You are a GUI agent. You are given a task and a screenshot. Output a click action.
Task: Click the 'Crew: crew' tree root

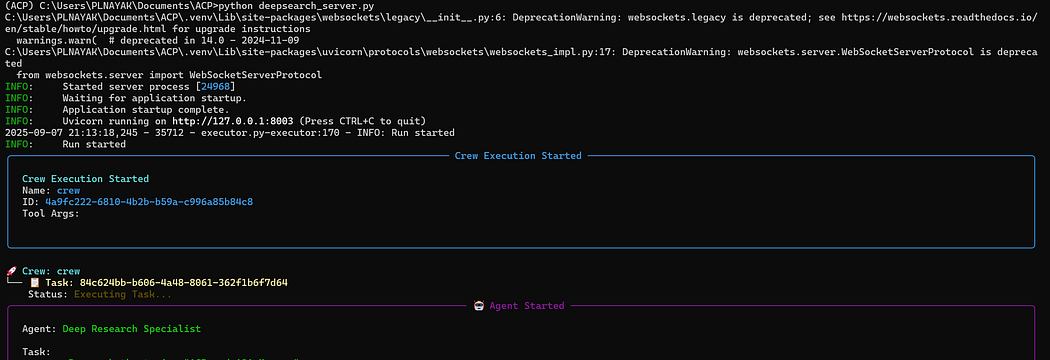[x=51, y=272]
